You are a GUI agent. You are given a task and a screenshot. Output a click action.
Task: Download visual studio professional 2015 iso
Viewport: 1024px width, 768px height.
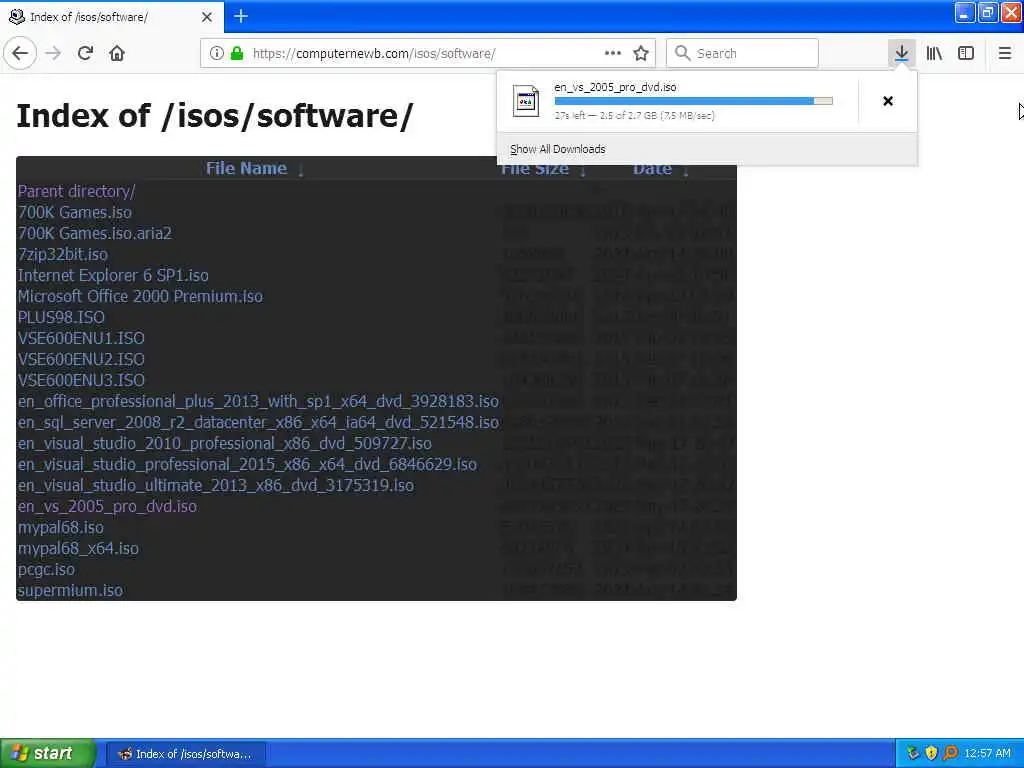pyautogui.click(x=247, y=464)
